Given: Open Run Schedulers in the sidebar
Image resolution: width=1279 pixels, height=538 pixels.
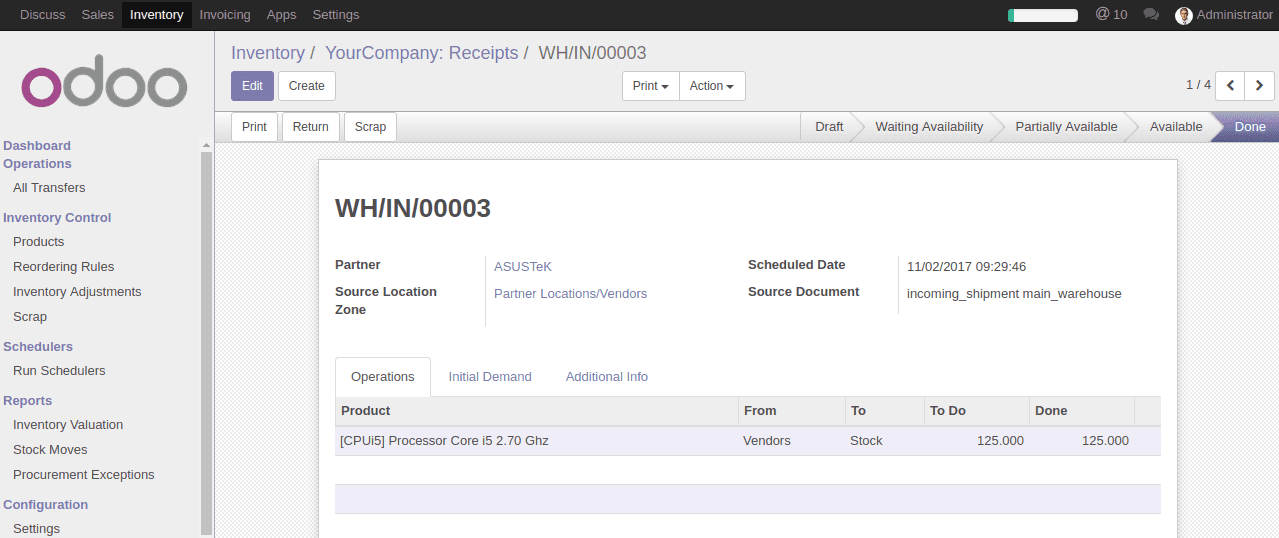Looking at the screenshot, I should coord(59,371).
